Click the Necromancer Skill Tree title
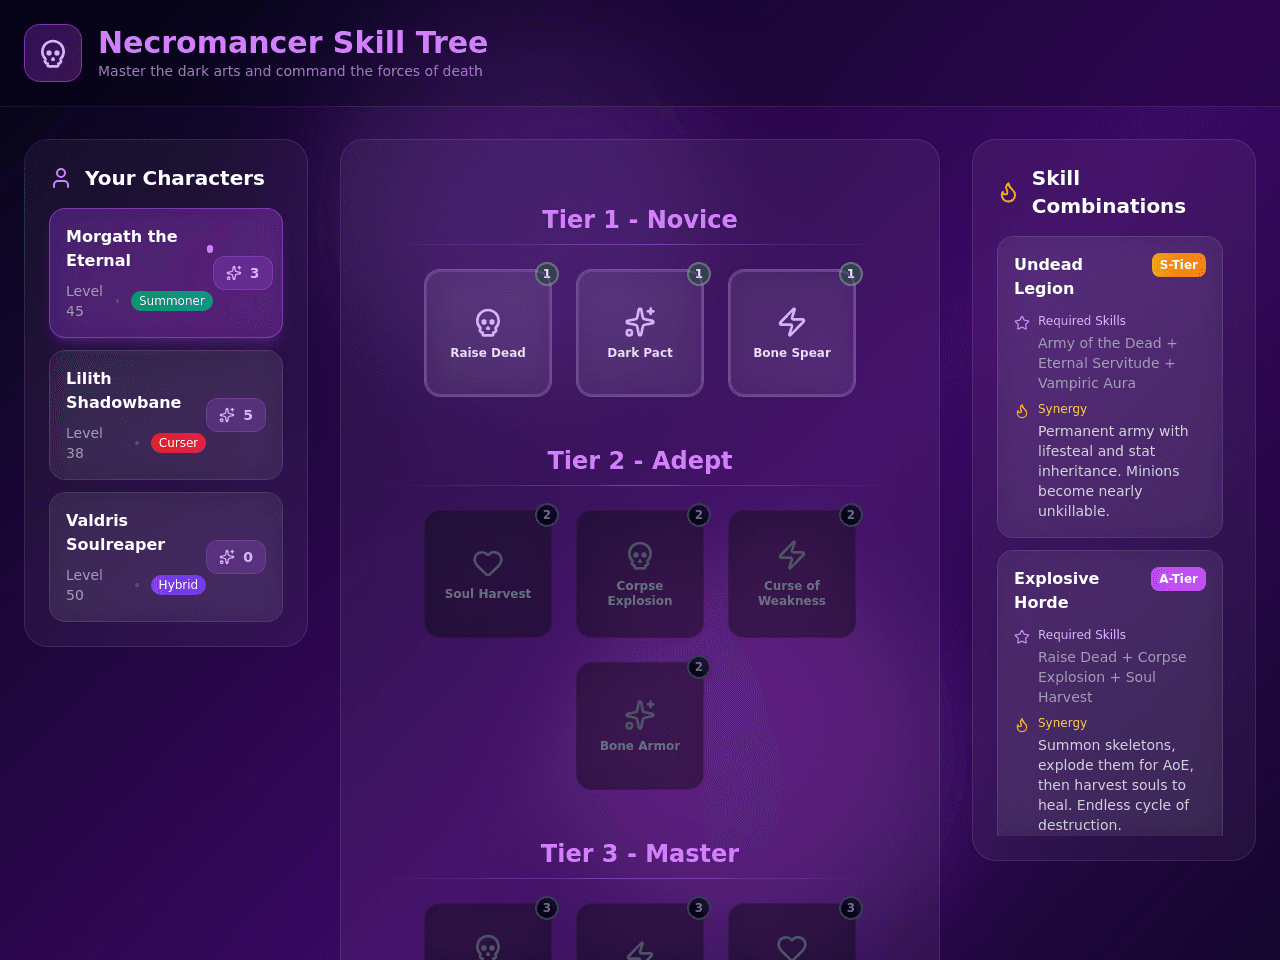 click(293, 42)
